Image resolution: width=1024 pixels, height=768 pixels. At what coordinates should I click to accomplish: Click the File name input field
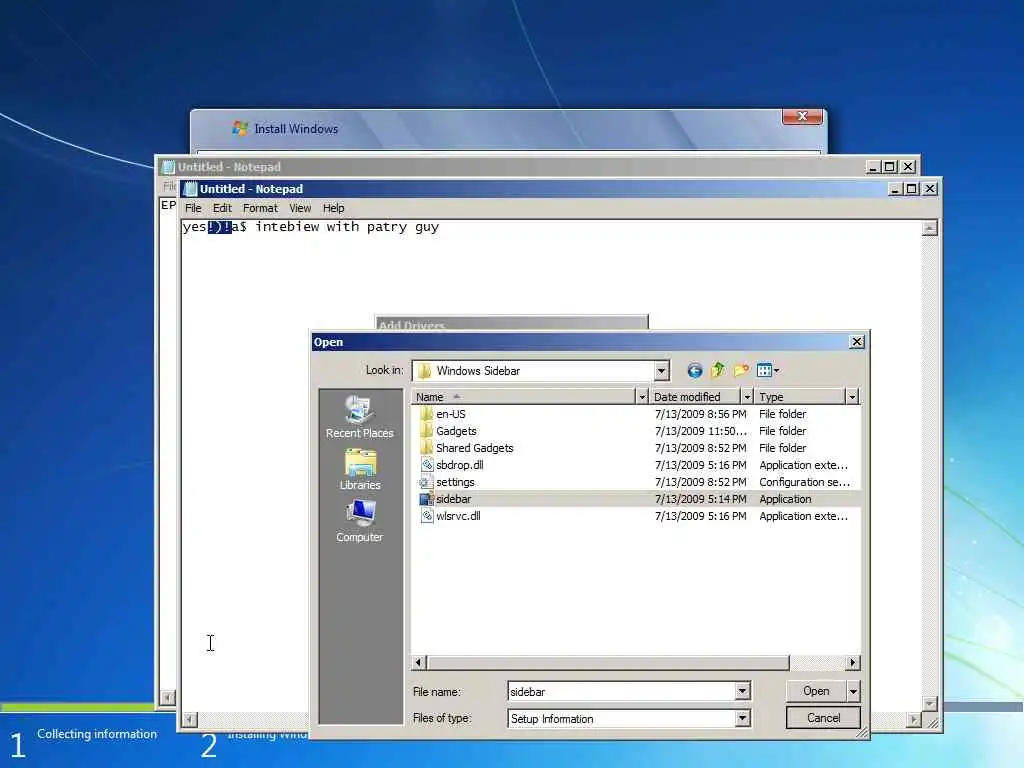pyautogui.click(x=622, y=692)
